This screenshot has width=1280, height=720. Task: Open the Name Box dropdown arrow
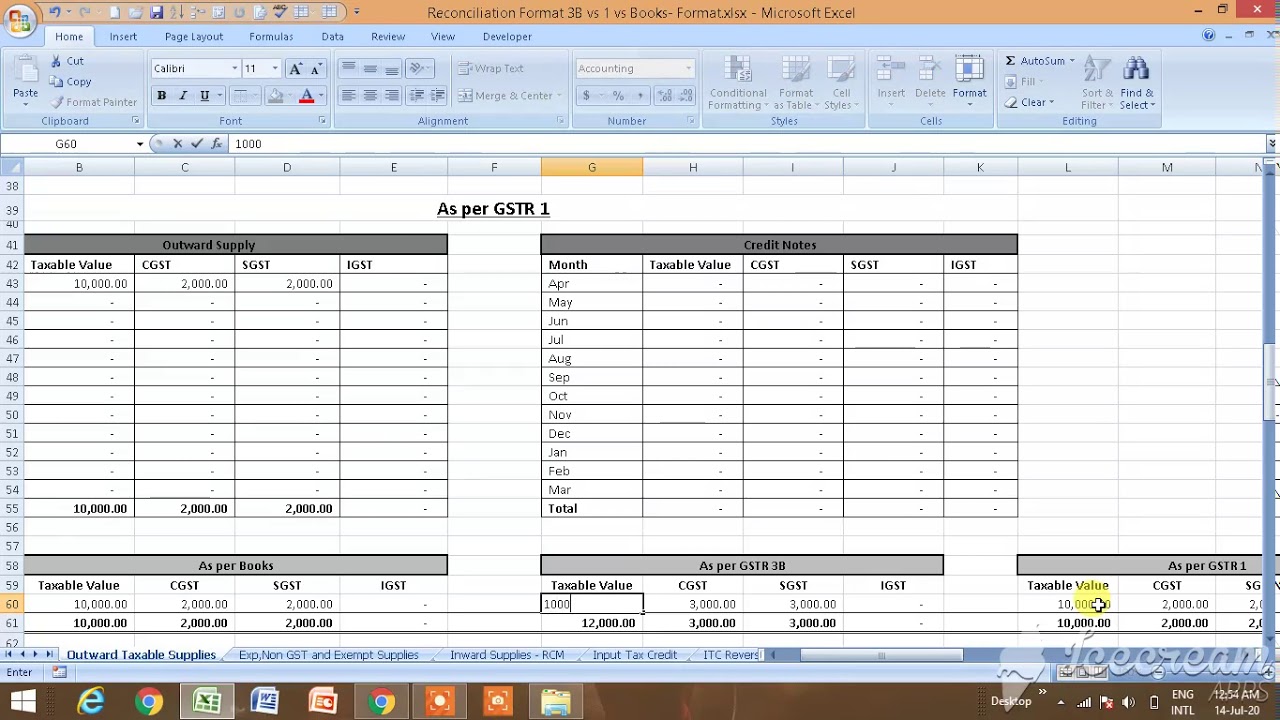(x=140, y=144)
